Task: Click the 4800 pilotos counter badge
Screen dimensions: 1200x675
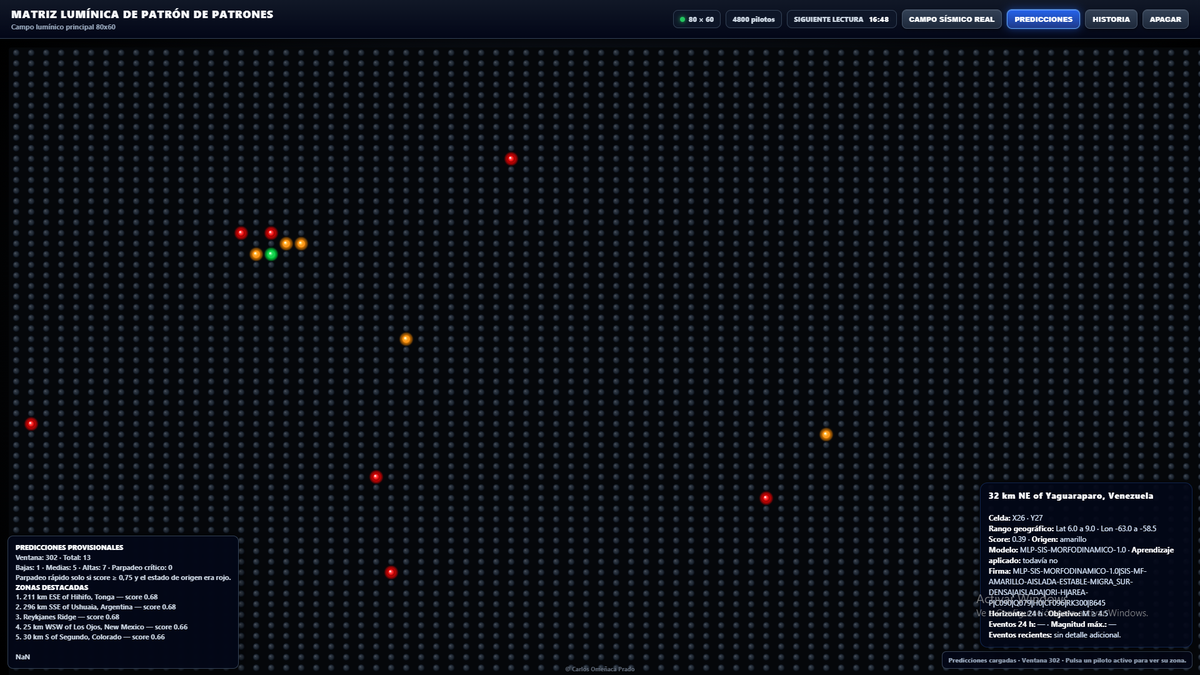Action: pyautogui.click(x=754, y=19)
